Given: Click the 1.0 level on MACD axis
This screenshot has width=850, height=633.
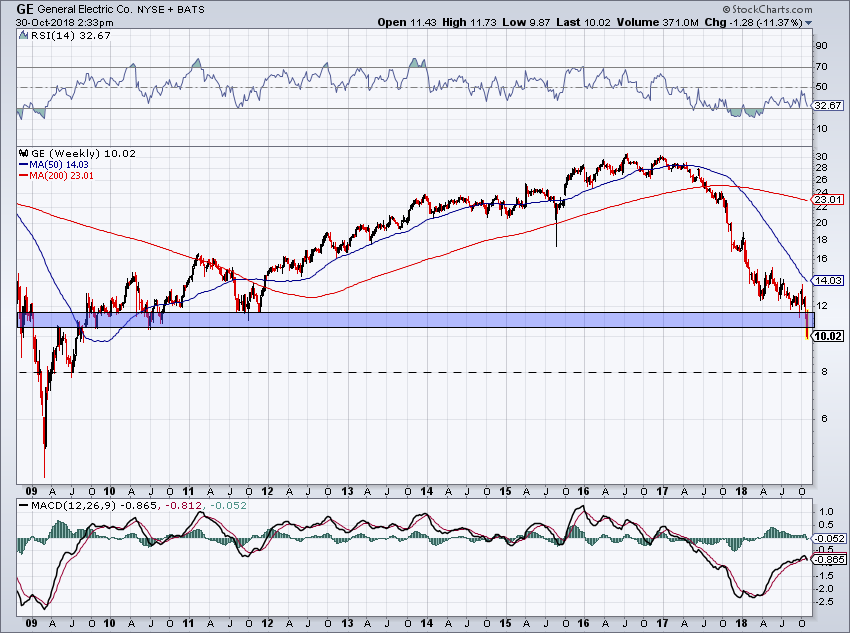Looking at the screenshot, I should [826, 512].
